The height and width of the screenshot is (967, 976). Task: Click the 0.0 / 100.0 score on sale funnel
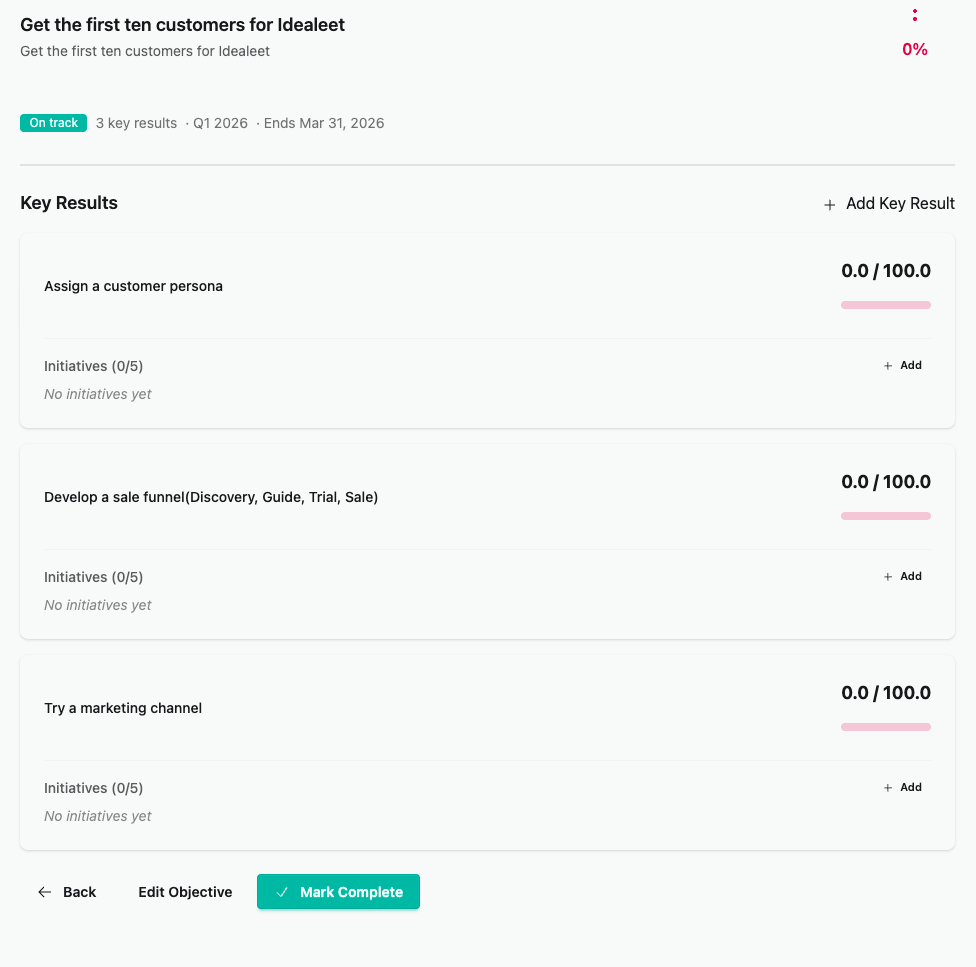pyautogui.click(x=885, y=481)
